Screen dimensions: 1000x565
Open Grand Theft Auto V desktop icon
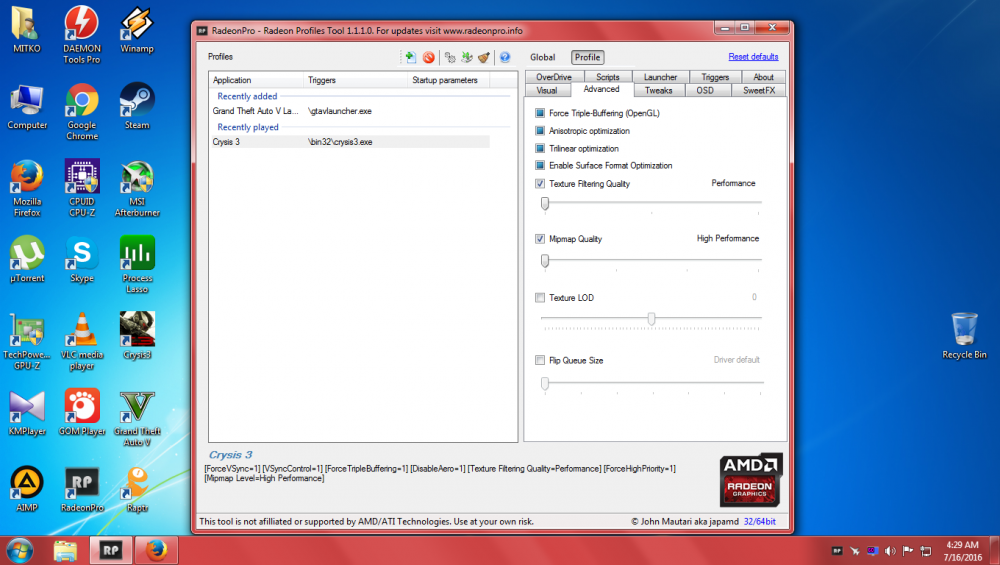click(x=137, y=418)
